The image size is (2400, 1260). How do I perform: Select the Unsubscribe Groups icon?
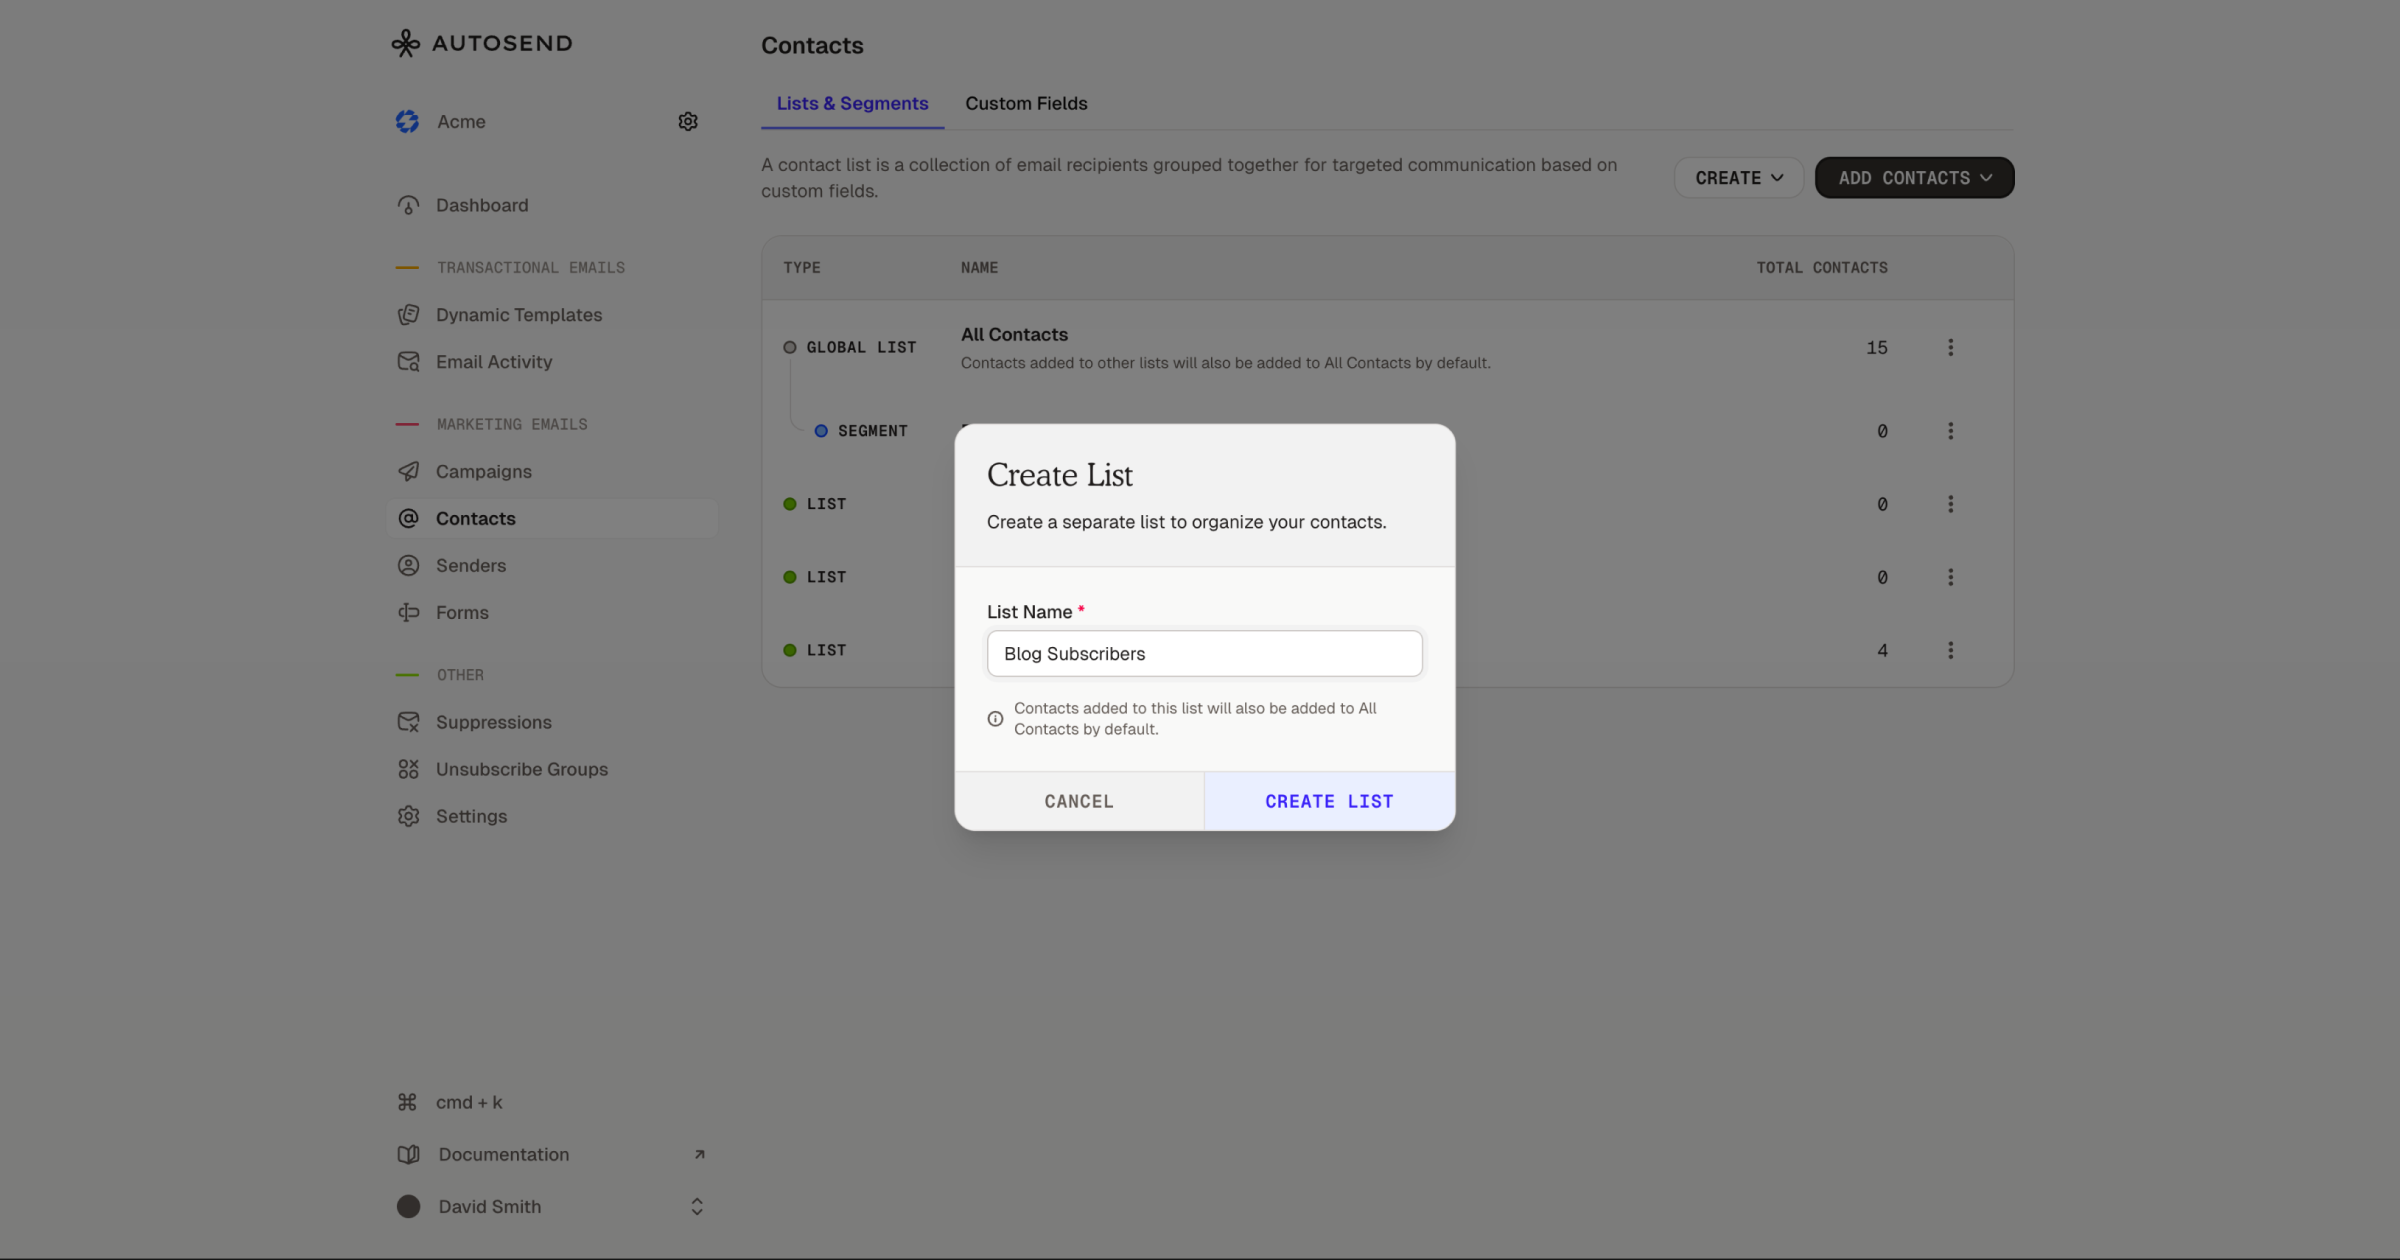(409, 769)
